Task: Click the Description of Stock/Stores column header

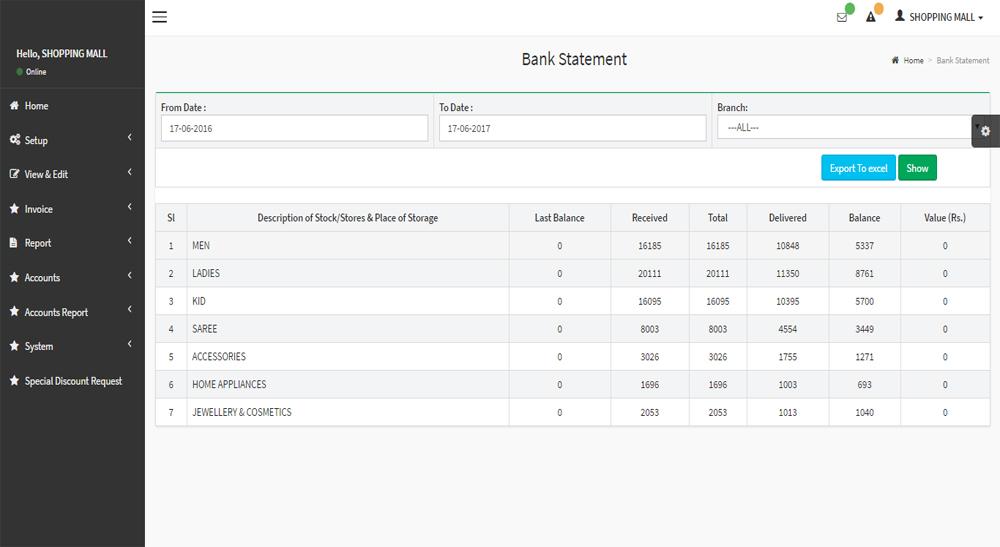Action: 348,217
